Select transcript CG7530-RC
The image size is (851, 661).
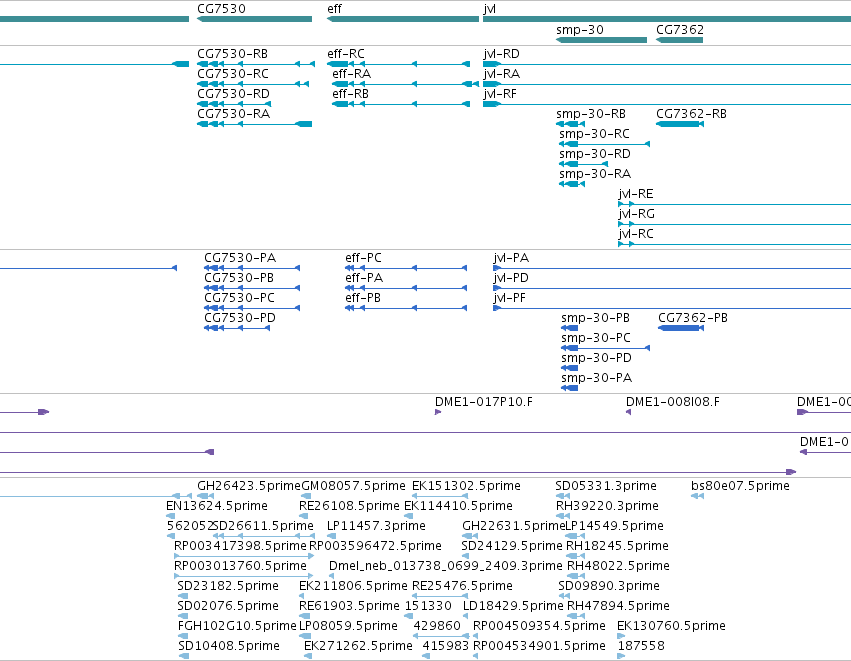point(253,84)
